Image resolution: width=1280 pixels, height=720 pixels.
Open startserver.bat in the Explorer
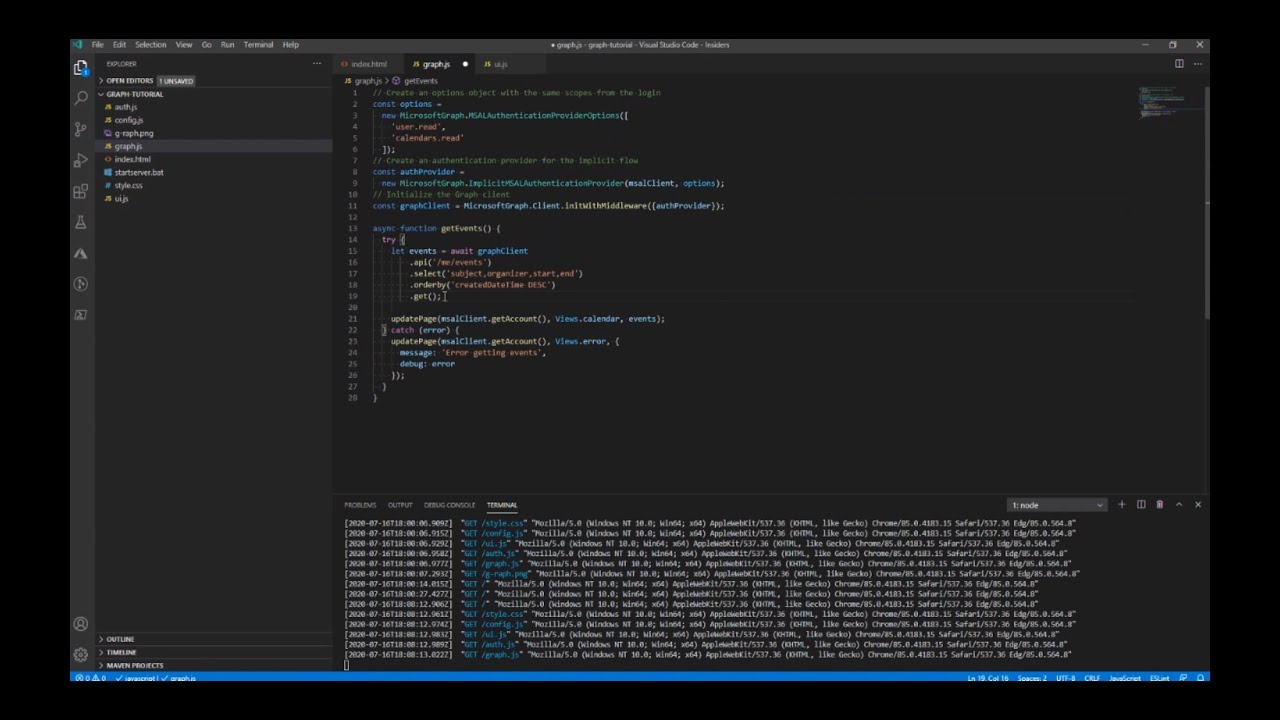pos(138,172)
